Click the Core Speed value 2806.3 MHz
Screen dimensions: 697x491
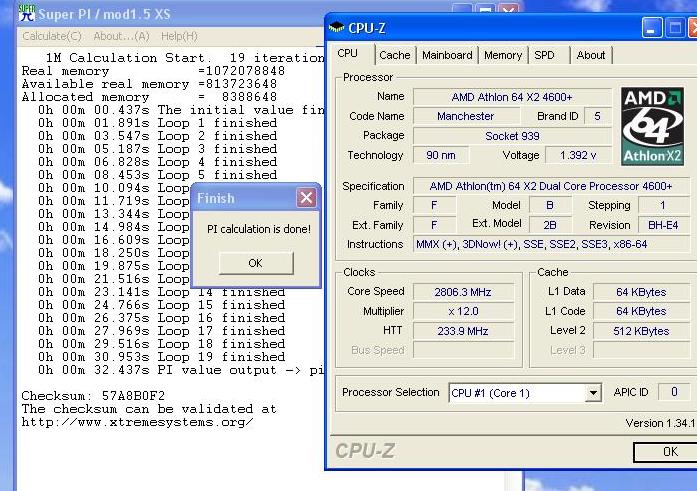point(463,292)
